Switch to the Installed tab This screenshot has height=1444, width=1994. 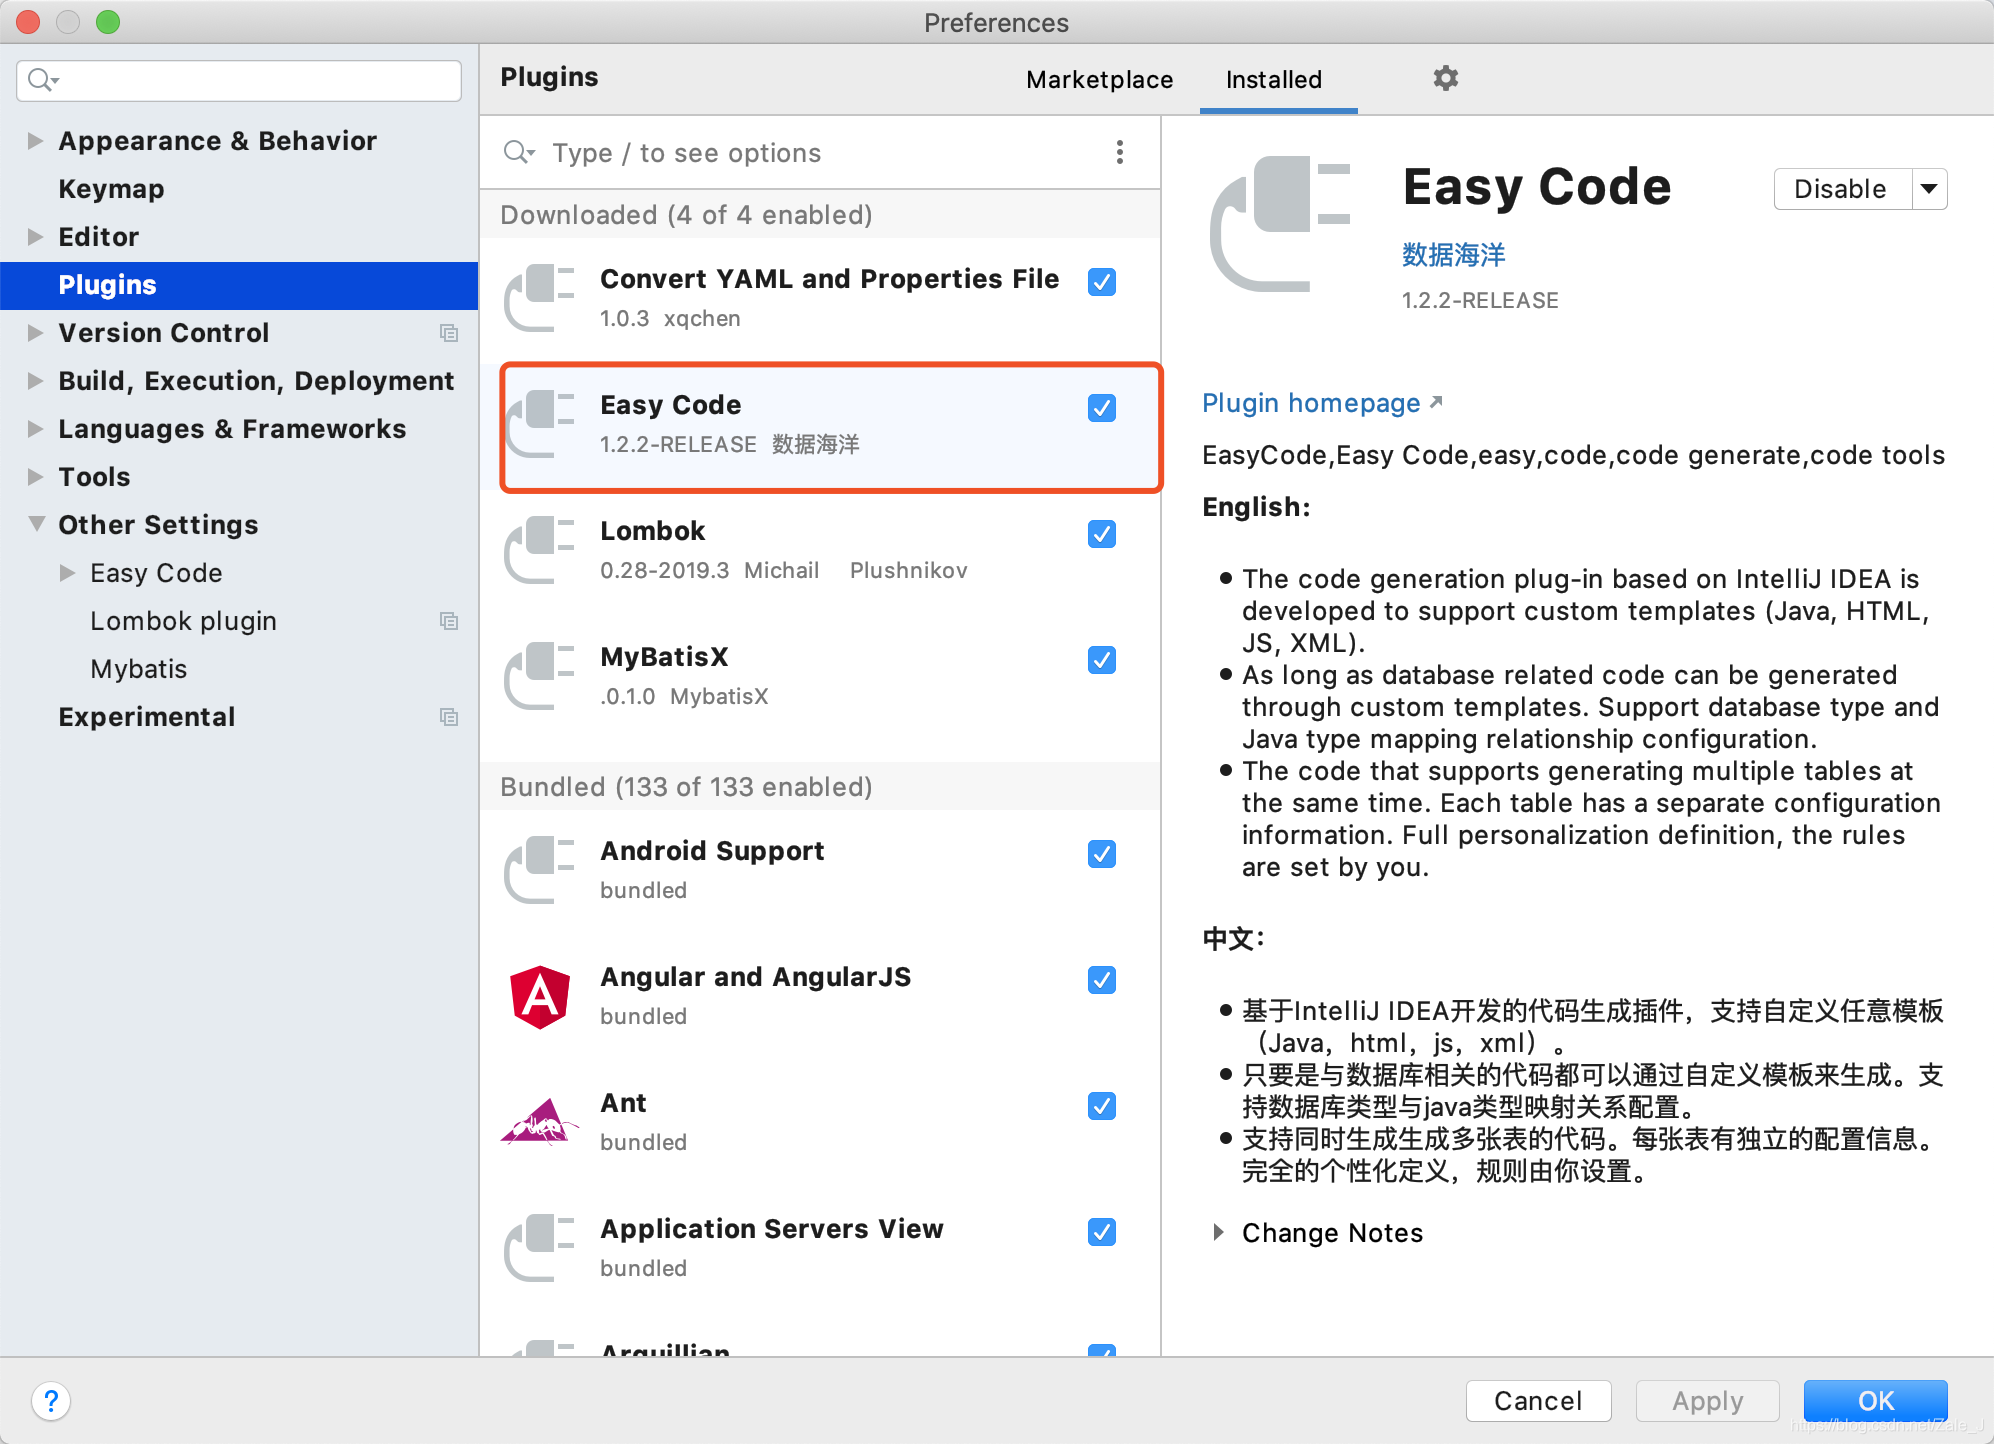tap(1274, 79)
